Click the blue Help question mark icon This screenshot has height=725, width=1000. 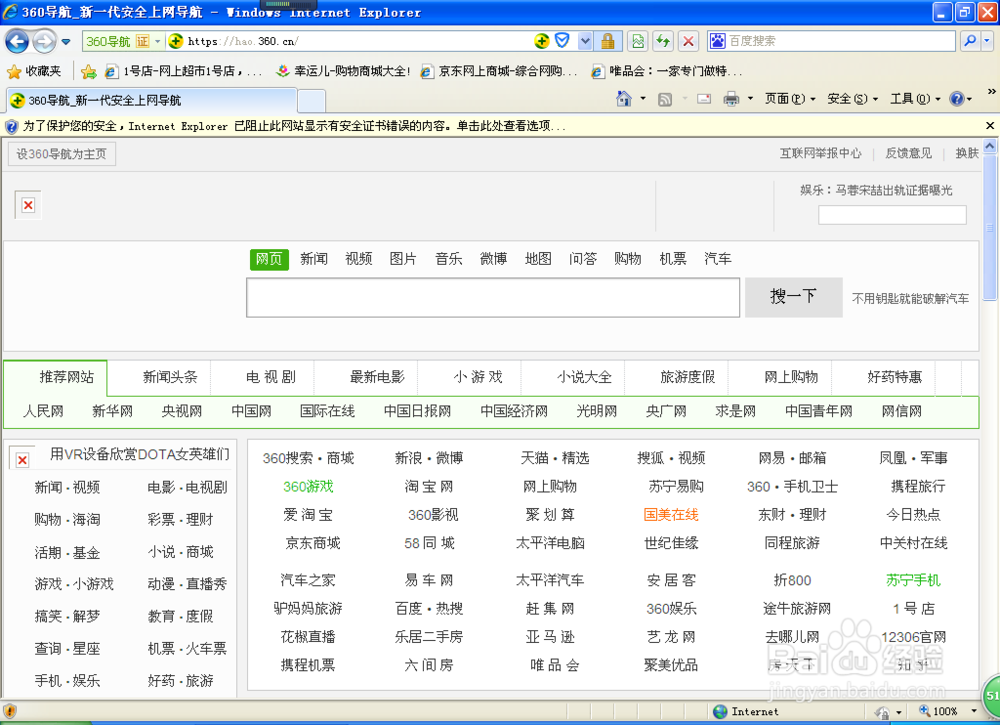pyautogui.click(x=956, y=99)
